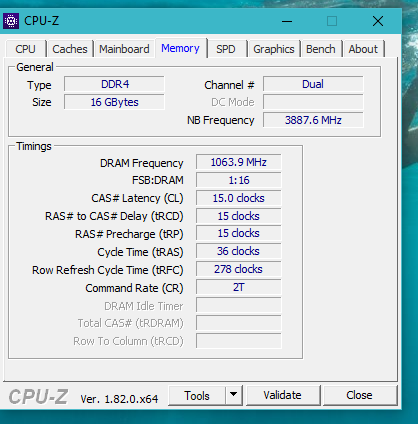Click the tRP 15 clocks value
The image size is (418, 424).
(239, 233)
